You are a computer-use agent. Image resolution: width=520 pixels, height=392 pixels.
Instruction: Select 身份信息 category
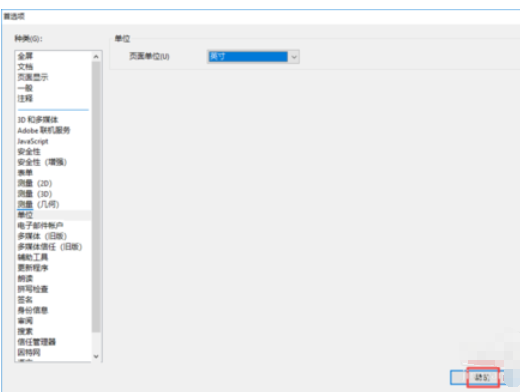coord(33,310)
